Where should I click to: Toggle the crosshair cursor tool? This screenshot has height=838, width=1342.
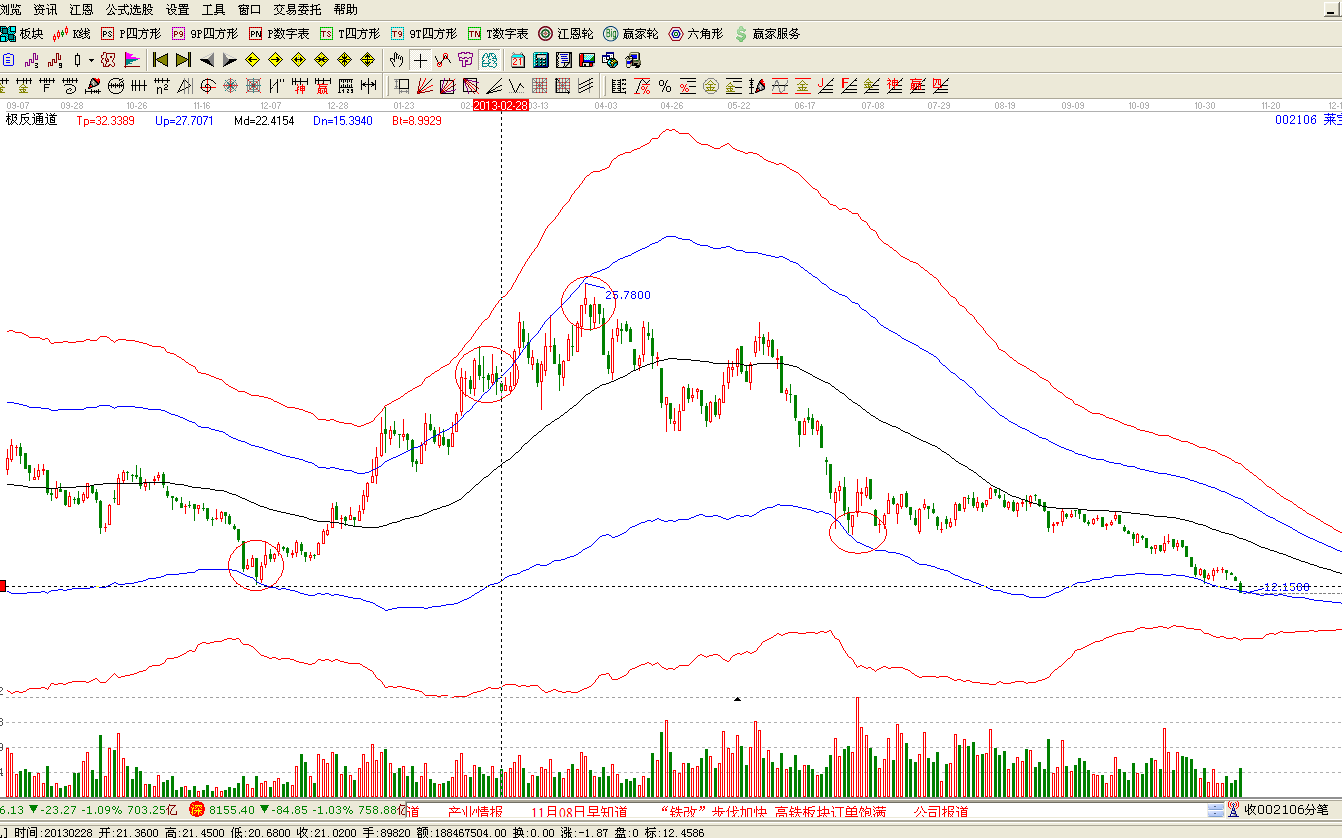421,60
